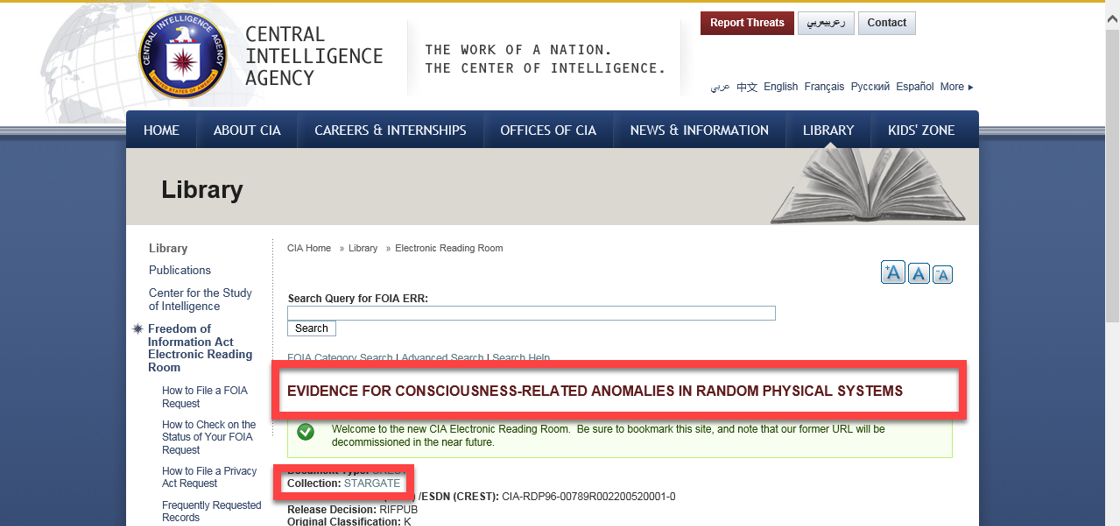
Task: Click the largest text size icon
Action: [x=893, y=272]
